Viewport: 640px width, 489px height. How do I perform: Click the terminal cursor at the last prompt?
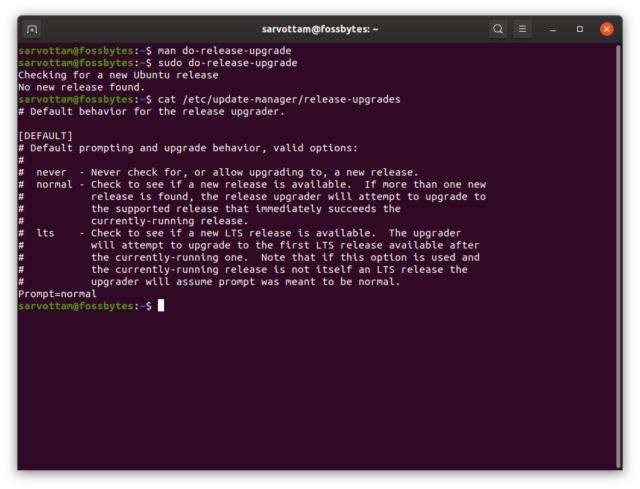pyautogui.click(x=160, y=306)
